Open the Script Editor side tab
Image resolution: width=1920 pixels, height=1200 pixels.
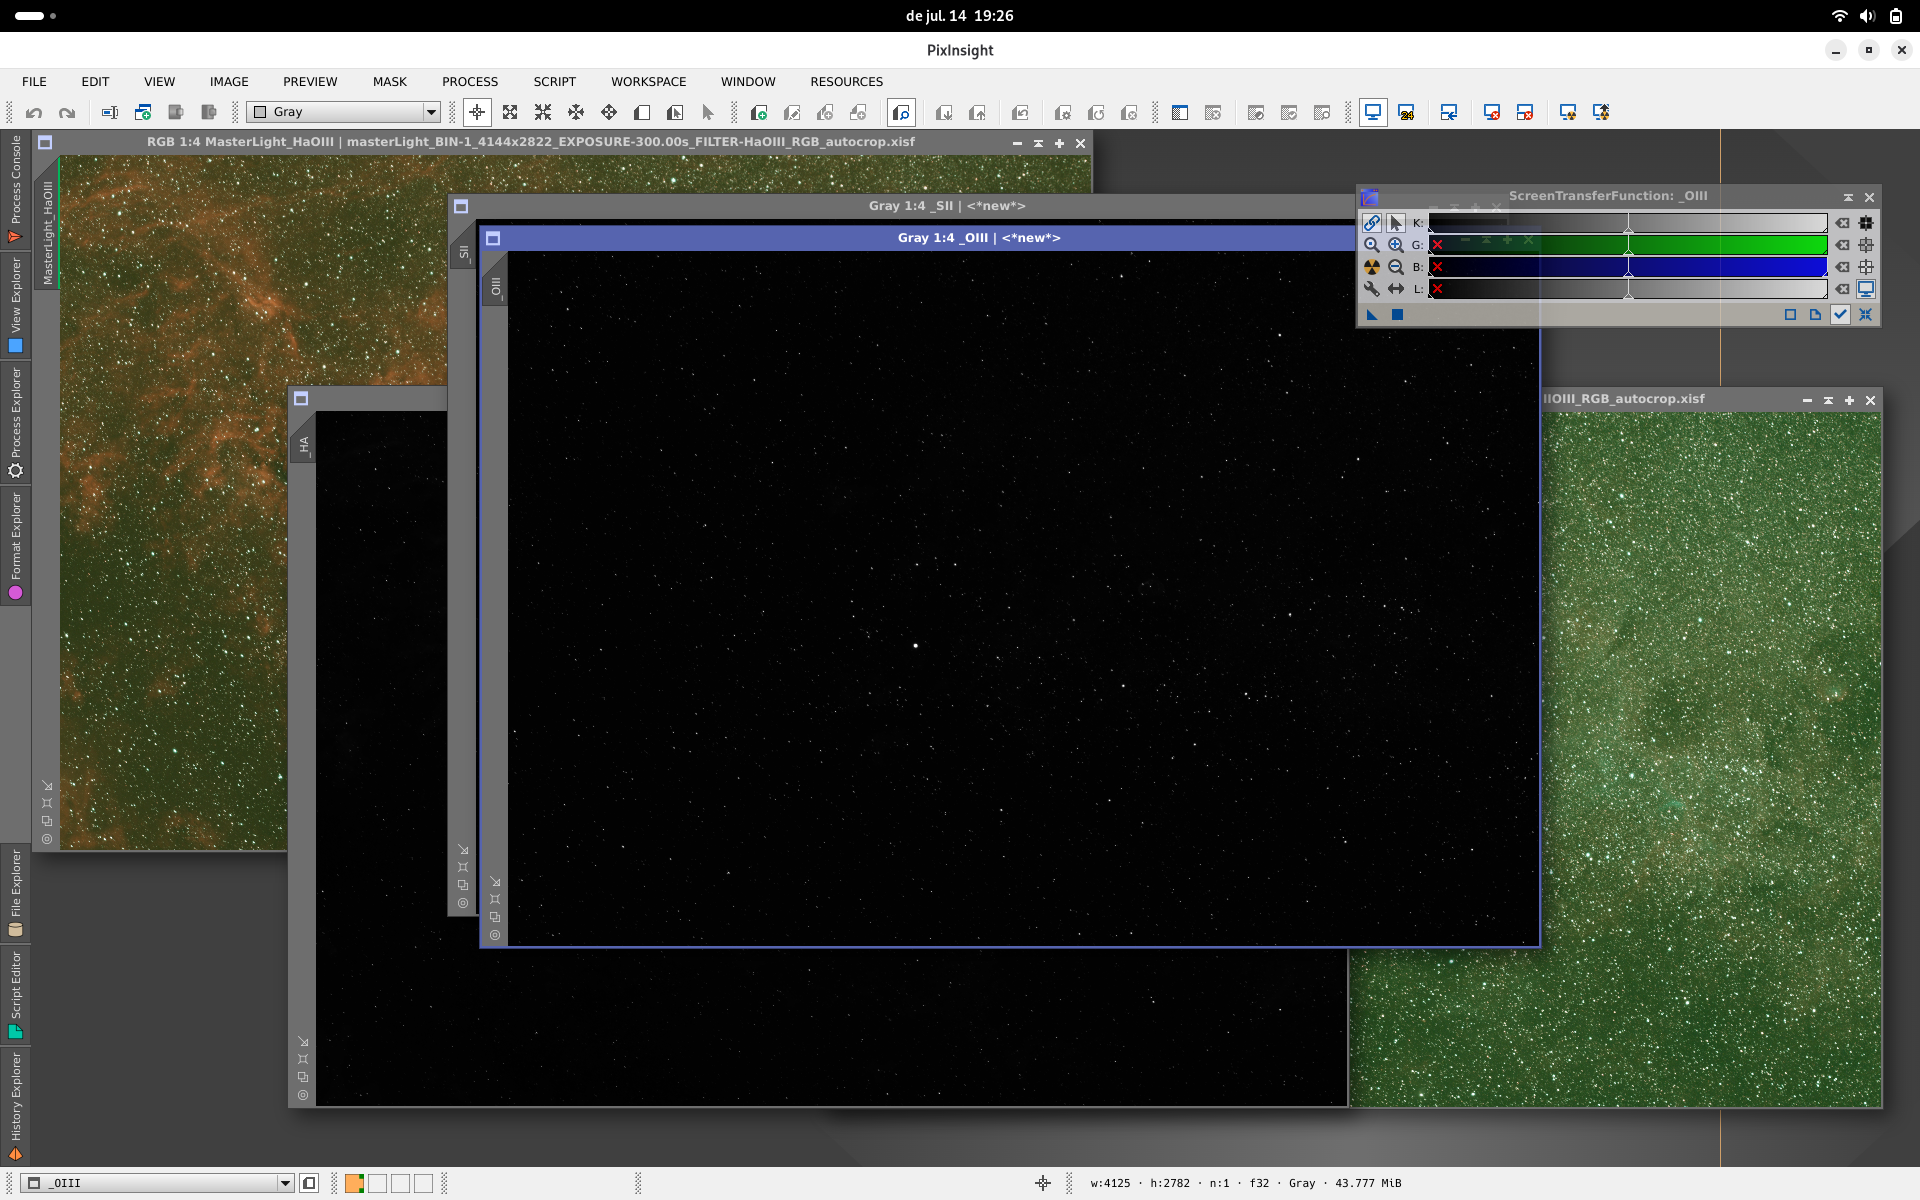click(x=15, y=995)
